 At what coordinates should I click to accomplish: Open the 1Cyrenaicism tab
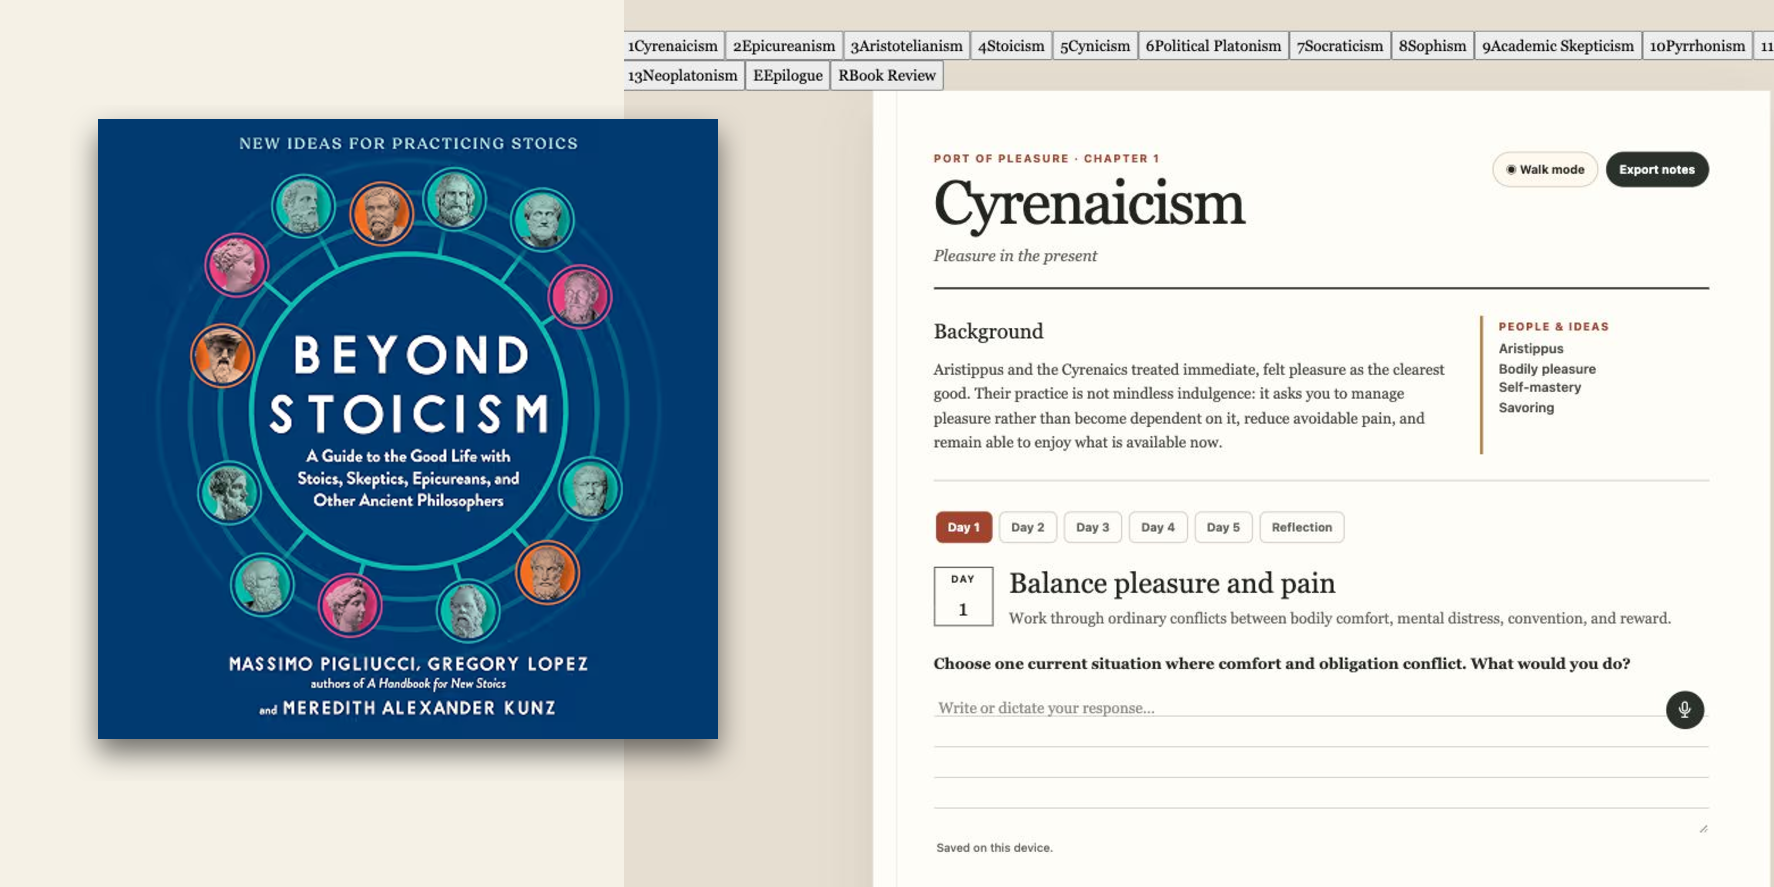(673, 46)
